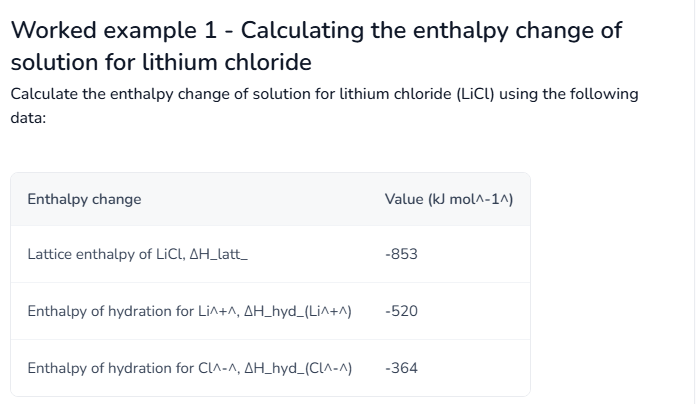This screenshot has width=696, height=404.
Task: Select the -853 lattice enthalpy value
Action: pyautogui.click(x=401, y=254)
